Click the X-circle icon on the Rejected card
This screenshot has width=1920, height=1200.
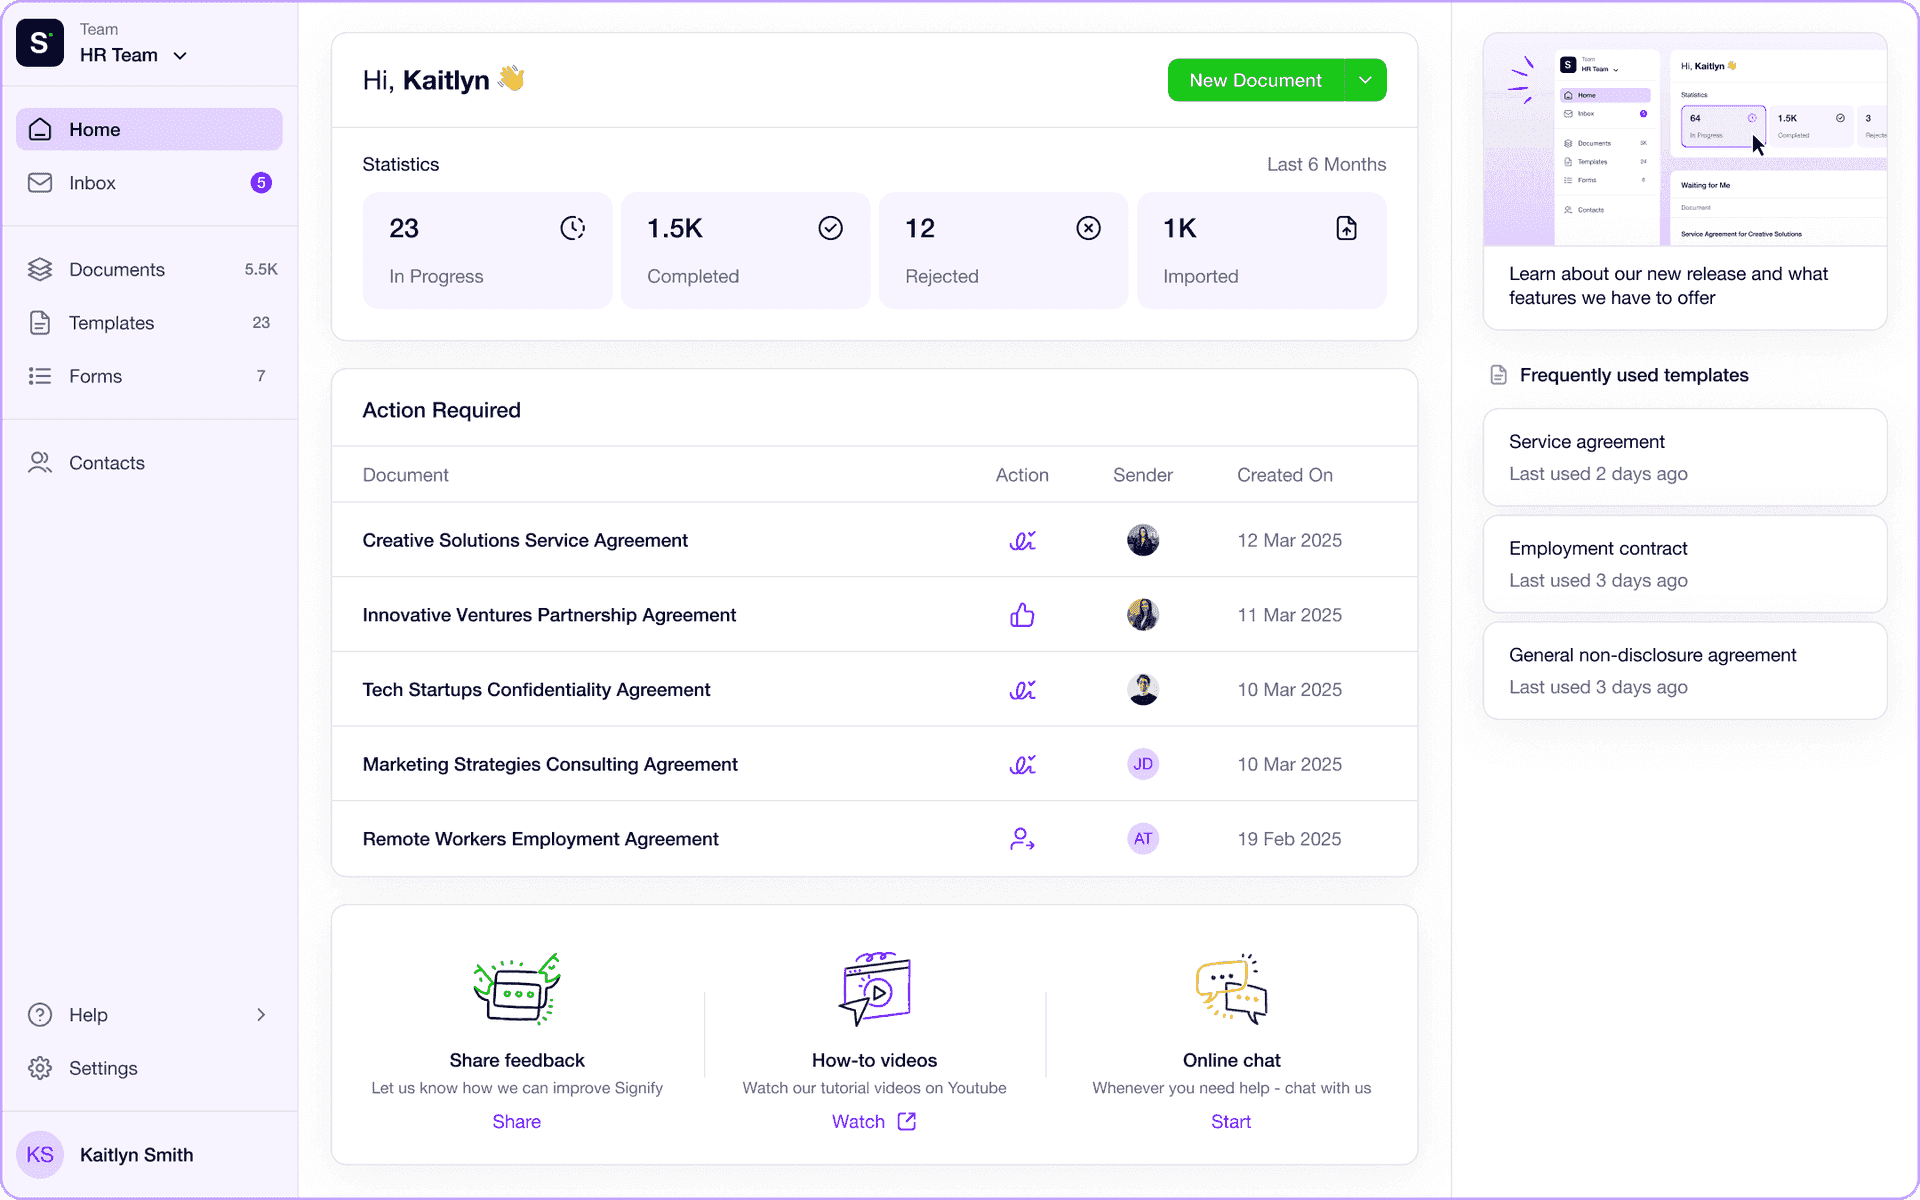(1088, 228)
